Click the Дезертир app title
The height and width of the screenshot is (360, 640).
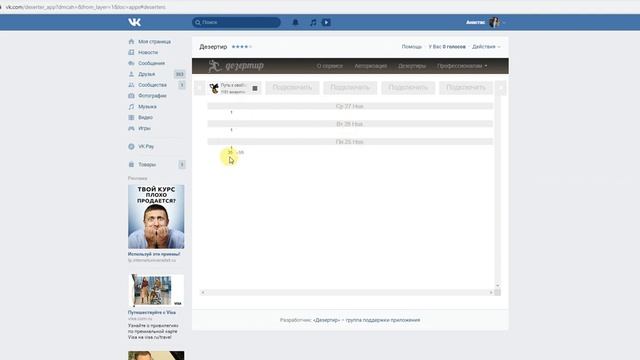[x=213, y=47]
